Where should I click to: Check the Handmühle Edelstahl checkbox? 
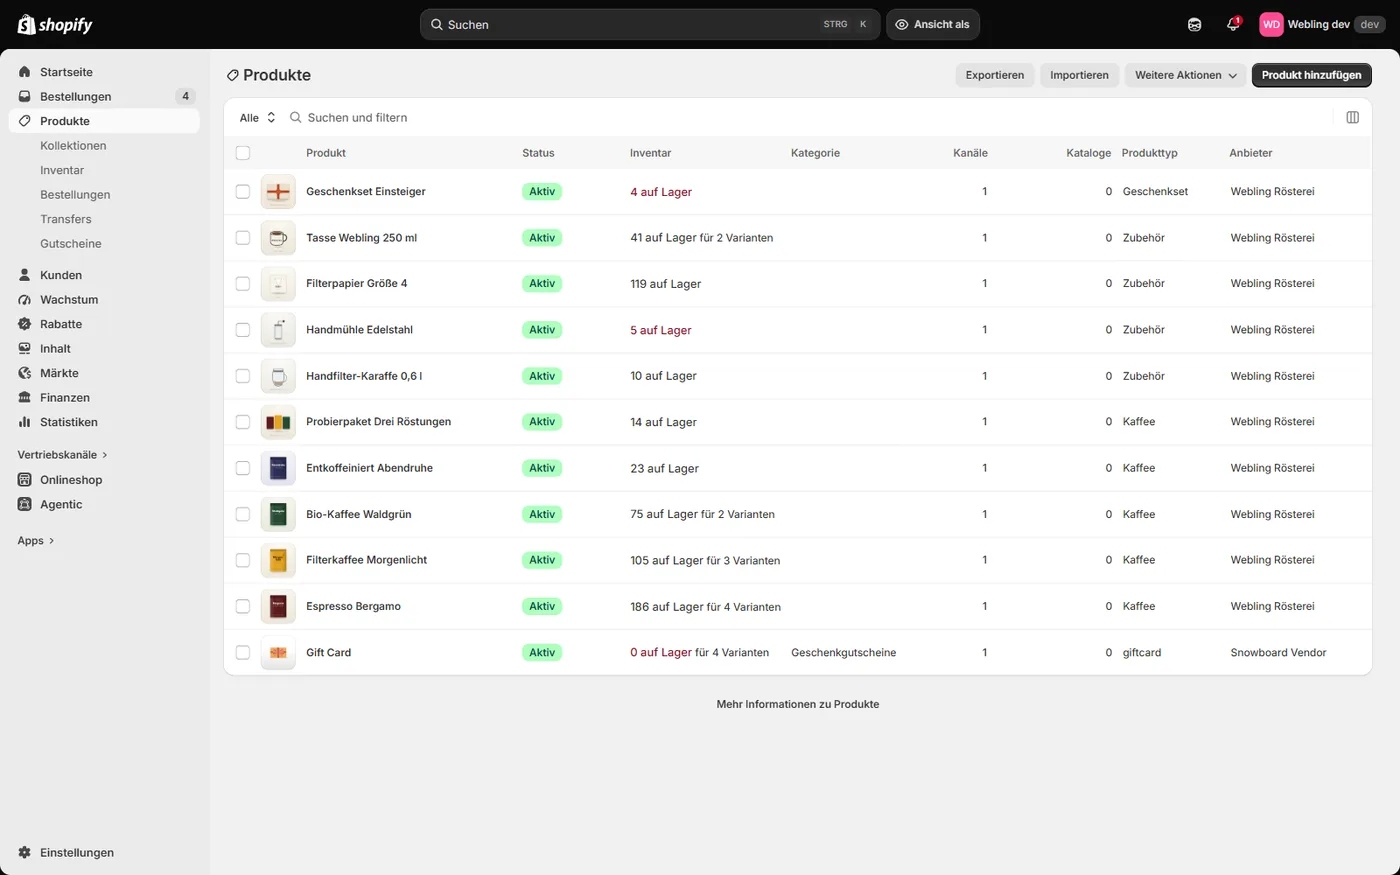(x=243, y=329)
